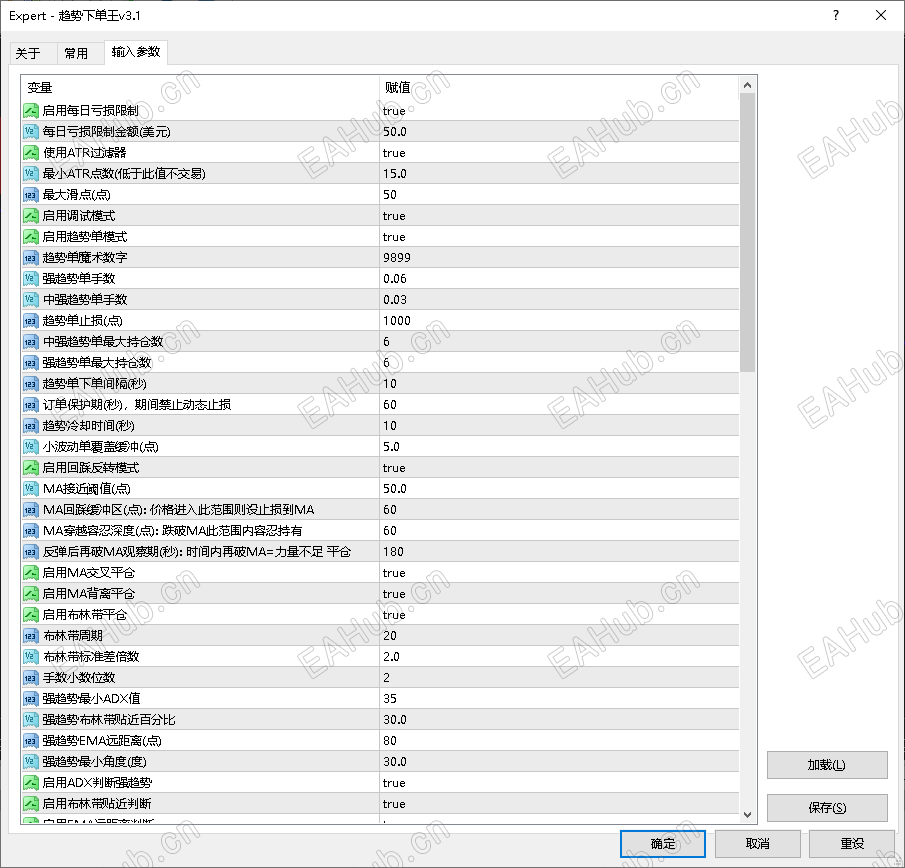Click the icon beside 启用回踩反转模式
The height and width of the screenshot is (868, 905).
pos(31,467)
